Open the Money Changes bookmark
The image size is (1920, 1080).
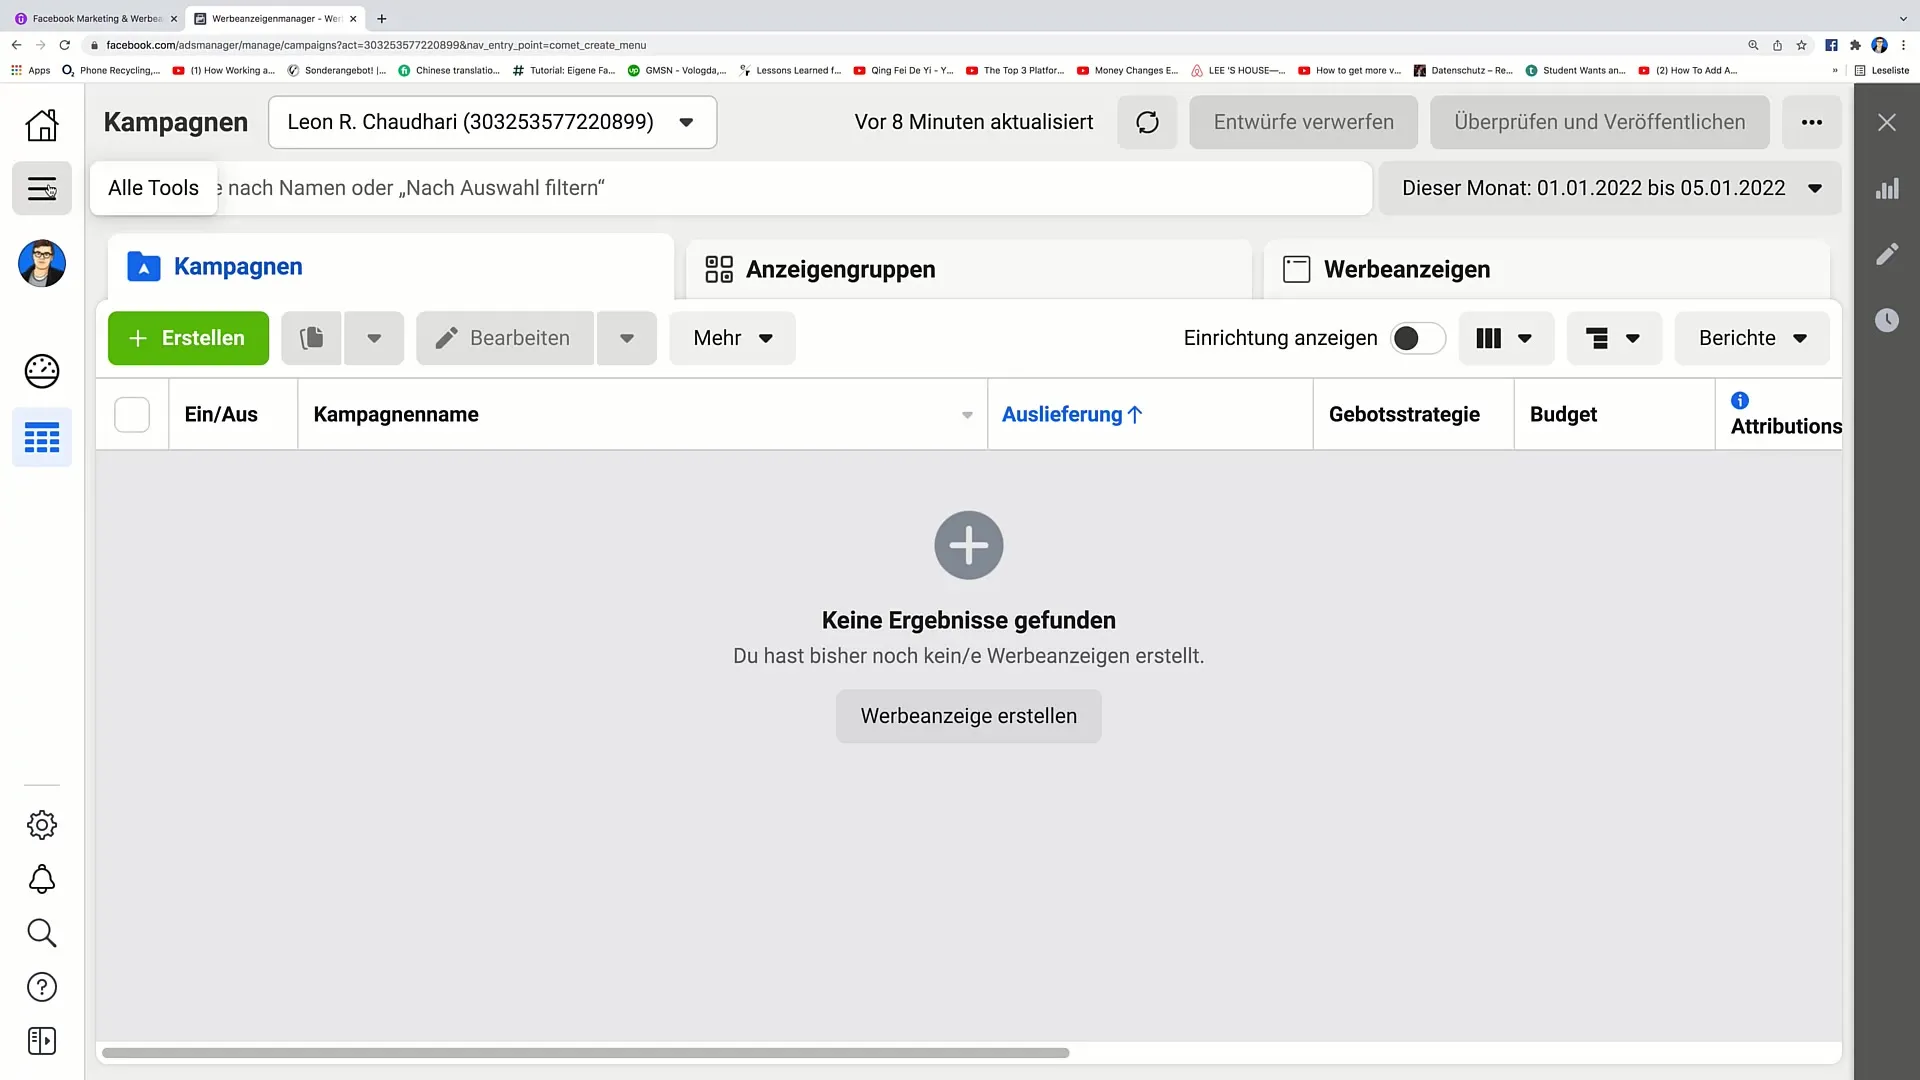point(1127,70)
